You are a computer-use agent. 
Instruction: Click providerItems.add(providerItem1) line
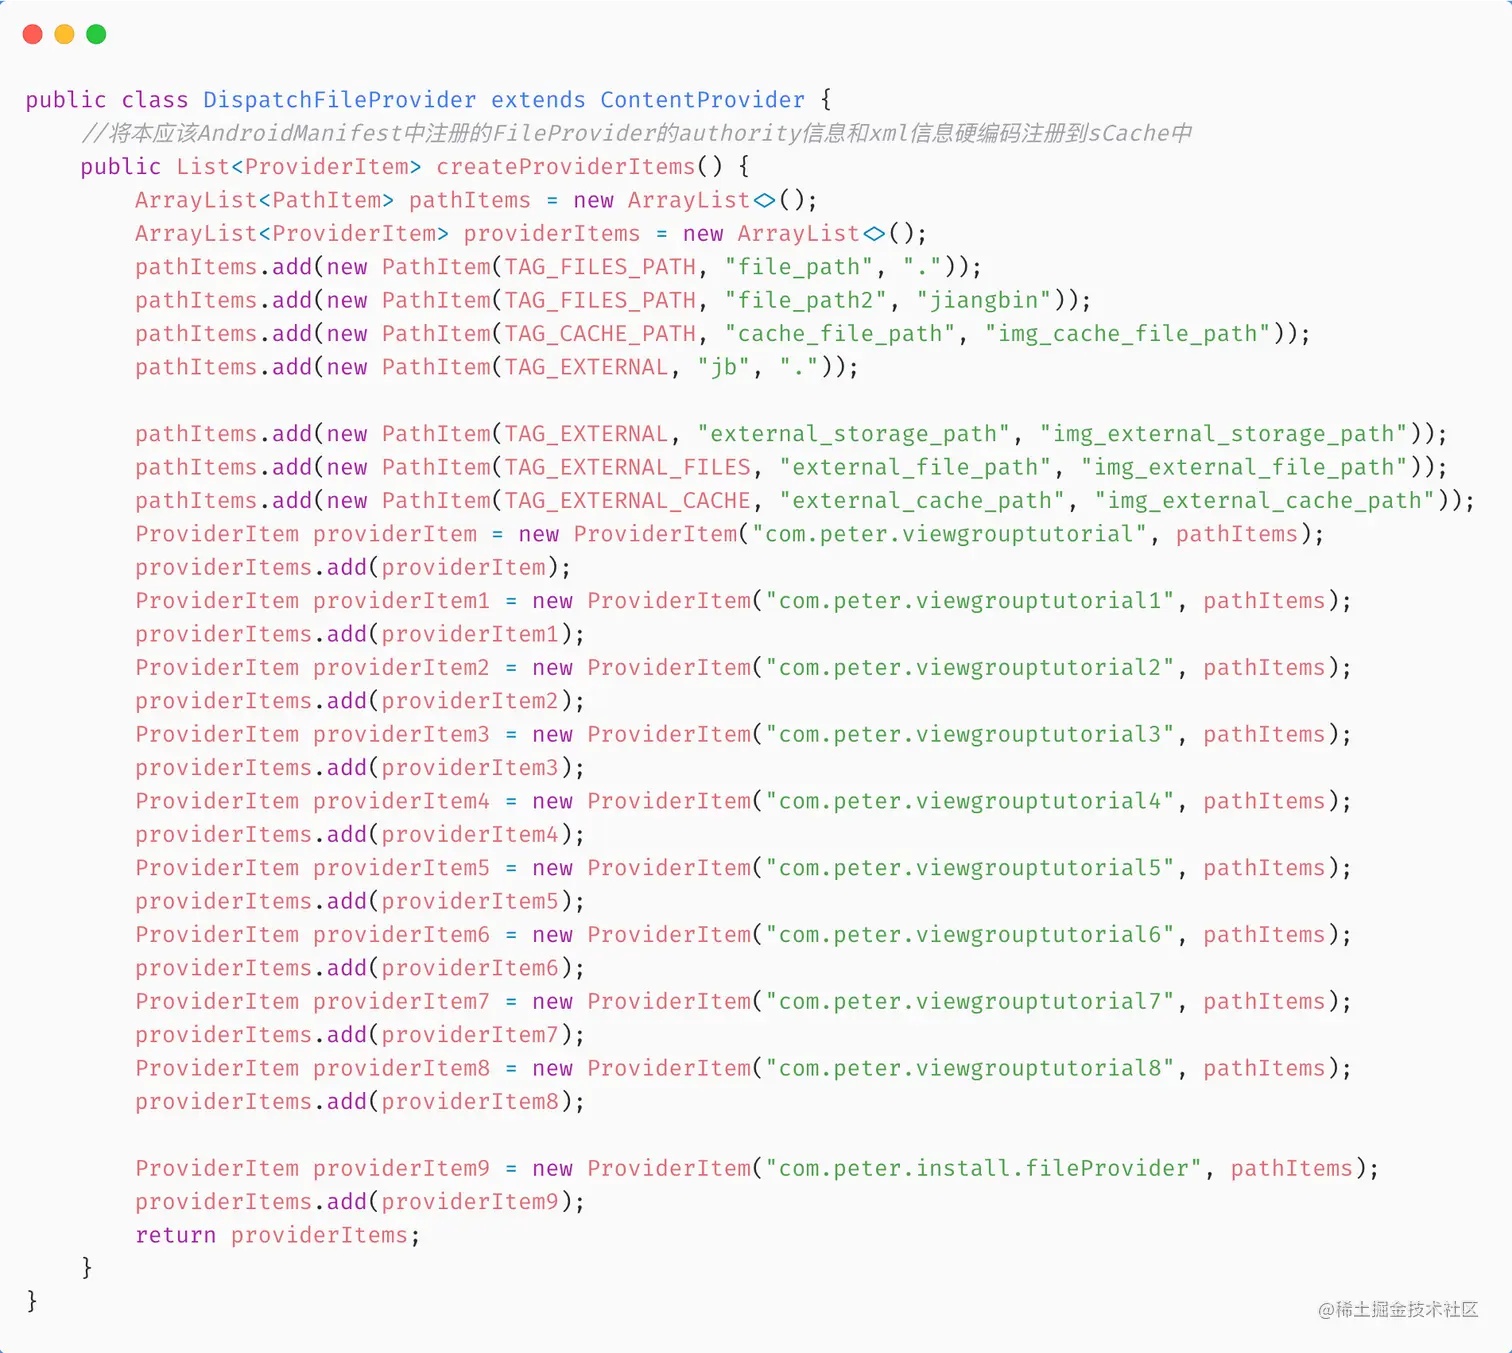(360, 635)
